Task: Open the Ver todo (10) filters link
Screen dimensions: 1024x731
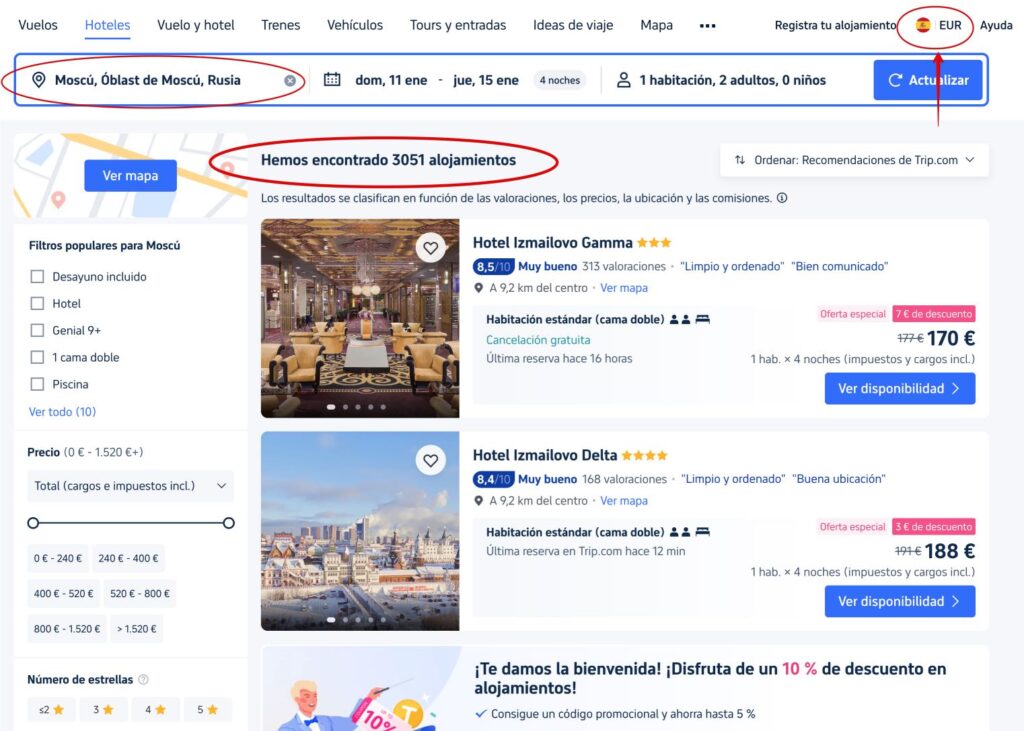Action: point(62,411)
